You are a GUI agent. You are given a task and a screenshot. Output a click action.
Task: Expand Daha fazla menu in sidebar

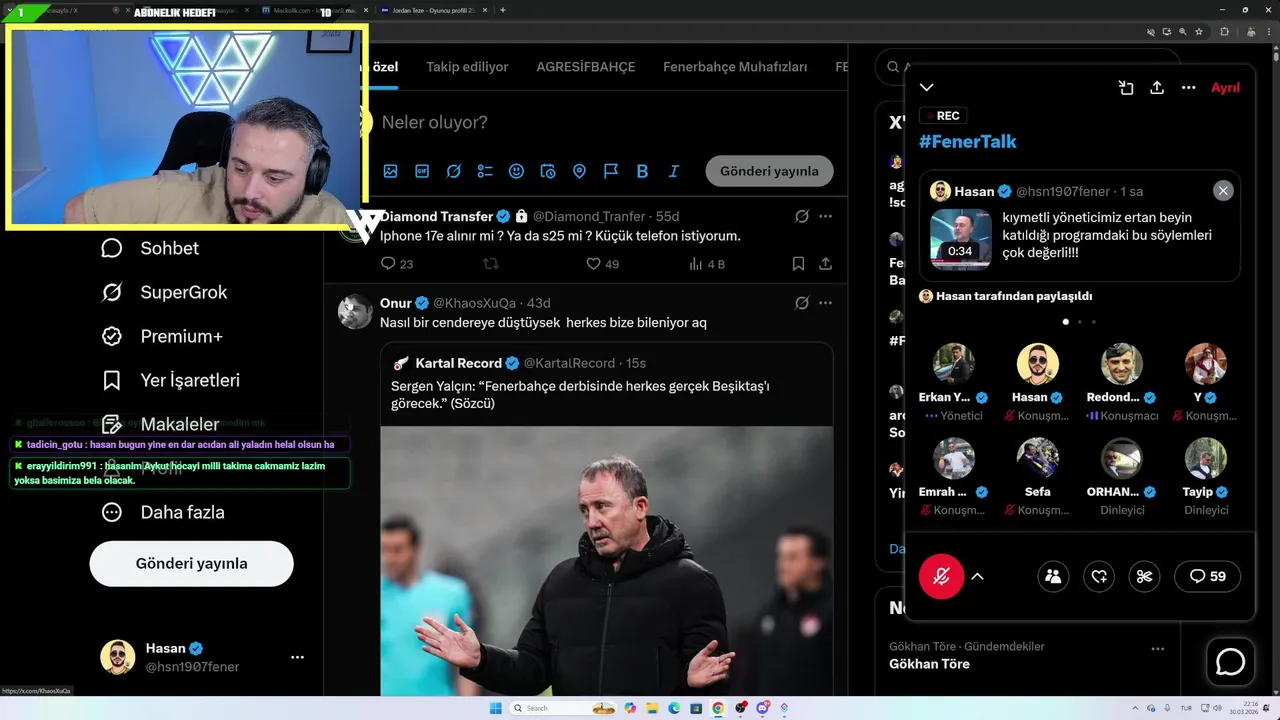163,512
